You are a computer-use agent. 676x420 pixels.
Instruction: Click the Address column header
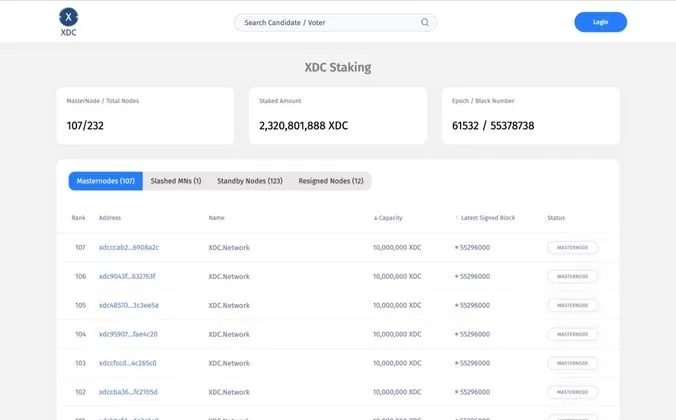point(110,218)
